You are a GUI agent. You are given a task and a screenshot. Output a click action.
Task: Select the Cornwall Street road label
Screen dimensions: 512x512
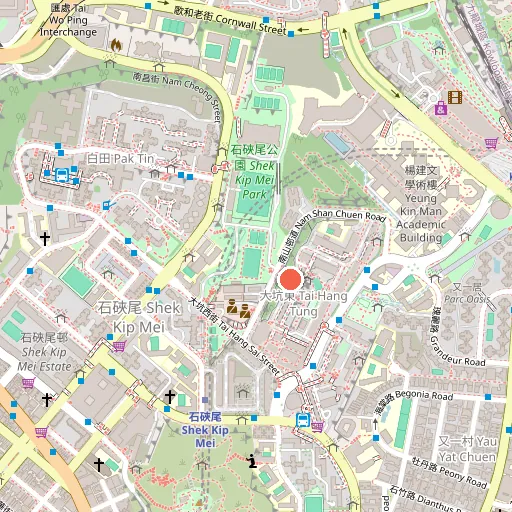pos(230,20)
